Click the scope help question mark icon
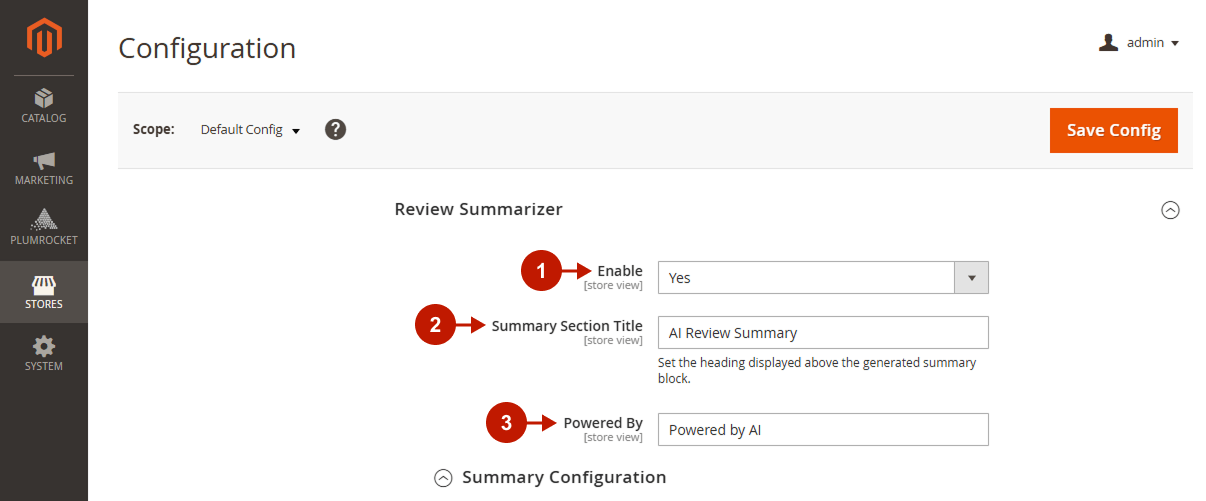Viewport: 1206px width, 501px height. (x=336, y=129)
